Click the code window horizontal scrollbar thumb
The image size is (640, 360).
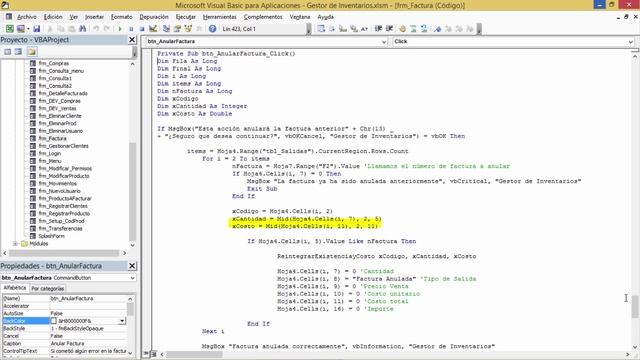tap(193, 354)
